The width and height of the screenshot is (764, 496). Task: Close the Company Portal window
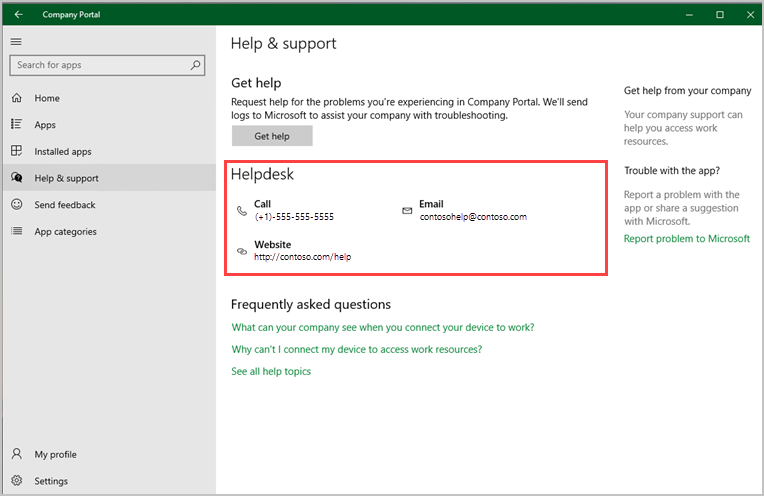click(750, 15)
